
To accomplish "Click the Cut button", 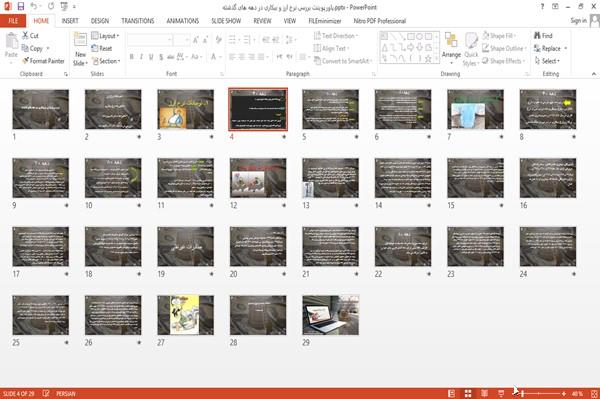I will [x=30, y=36].
